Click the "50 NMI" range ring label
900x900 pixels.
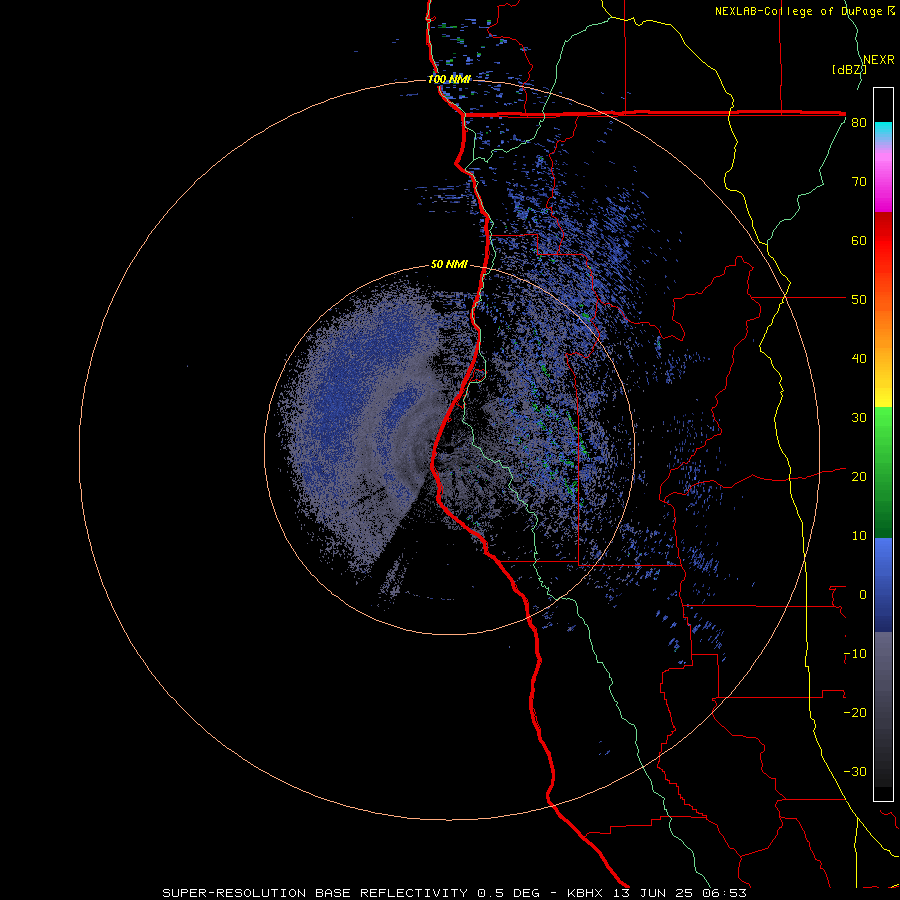pyautogui.click(x=449, y=264)
